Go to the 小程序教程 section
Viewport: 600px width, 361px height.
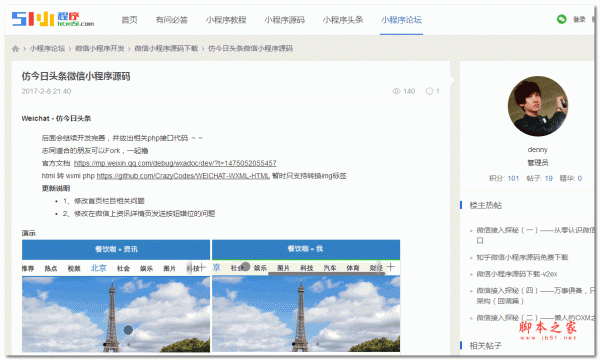(226, 20)
